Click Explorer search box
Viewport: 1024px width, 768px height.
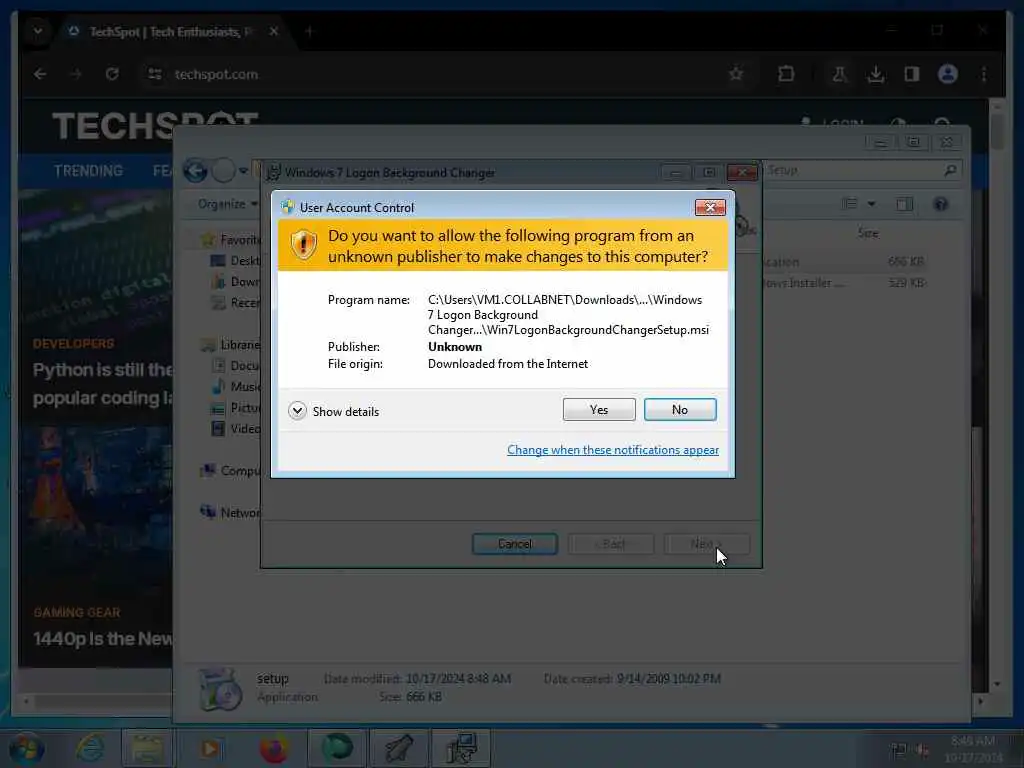tap(862, 170)
